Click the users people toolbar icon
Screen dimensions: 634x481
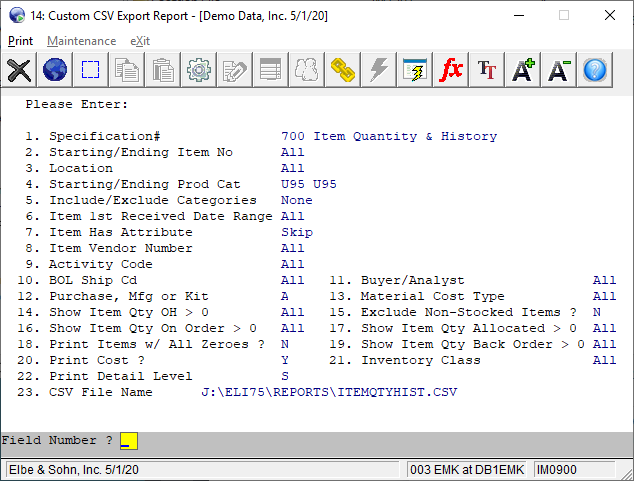(x=306, y=70)
